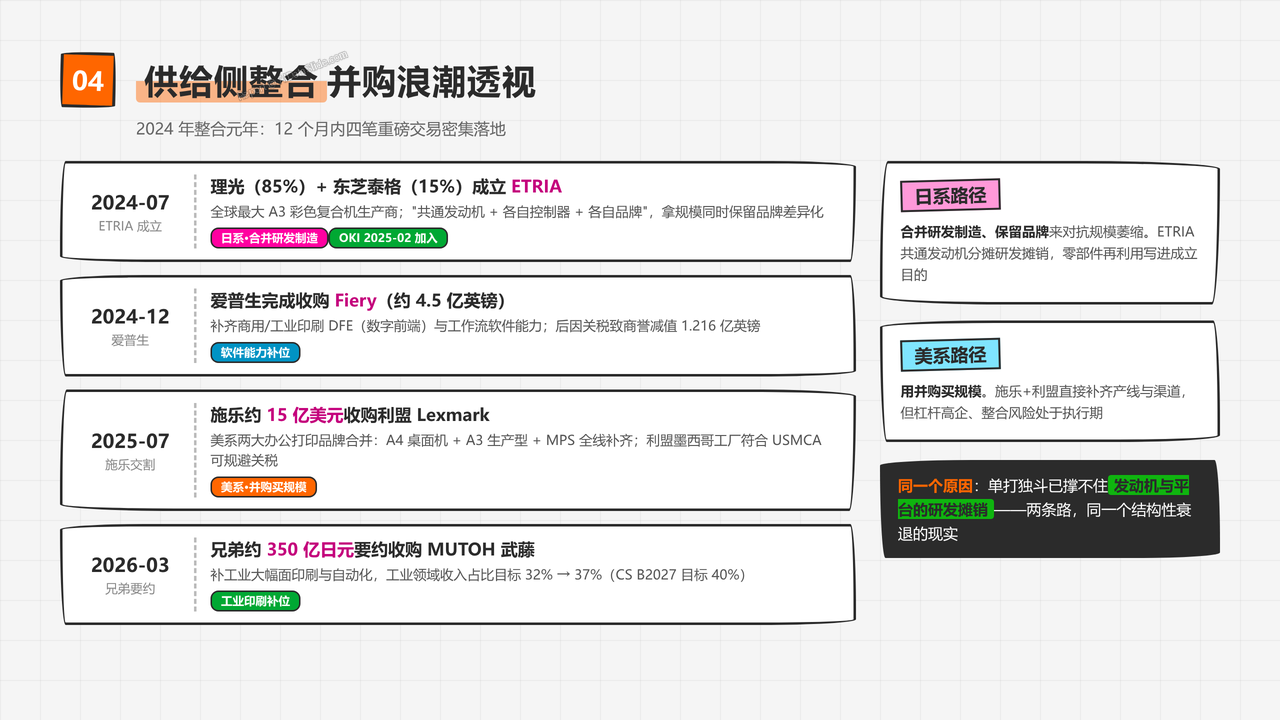Click the pink tag 日系·合并研发制造
The image size is (1280, 720).
(268, 238)
